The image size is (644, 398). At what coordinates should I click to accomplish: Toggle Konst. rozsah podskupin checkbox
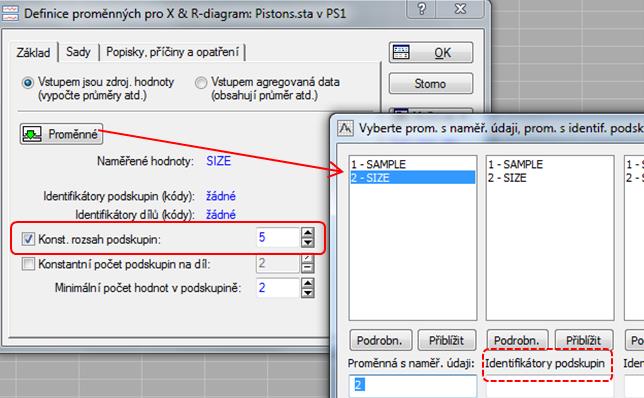[28, 239]
